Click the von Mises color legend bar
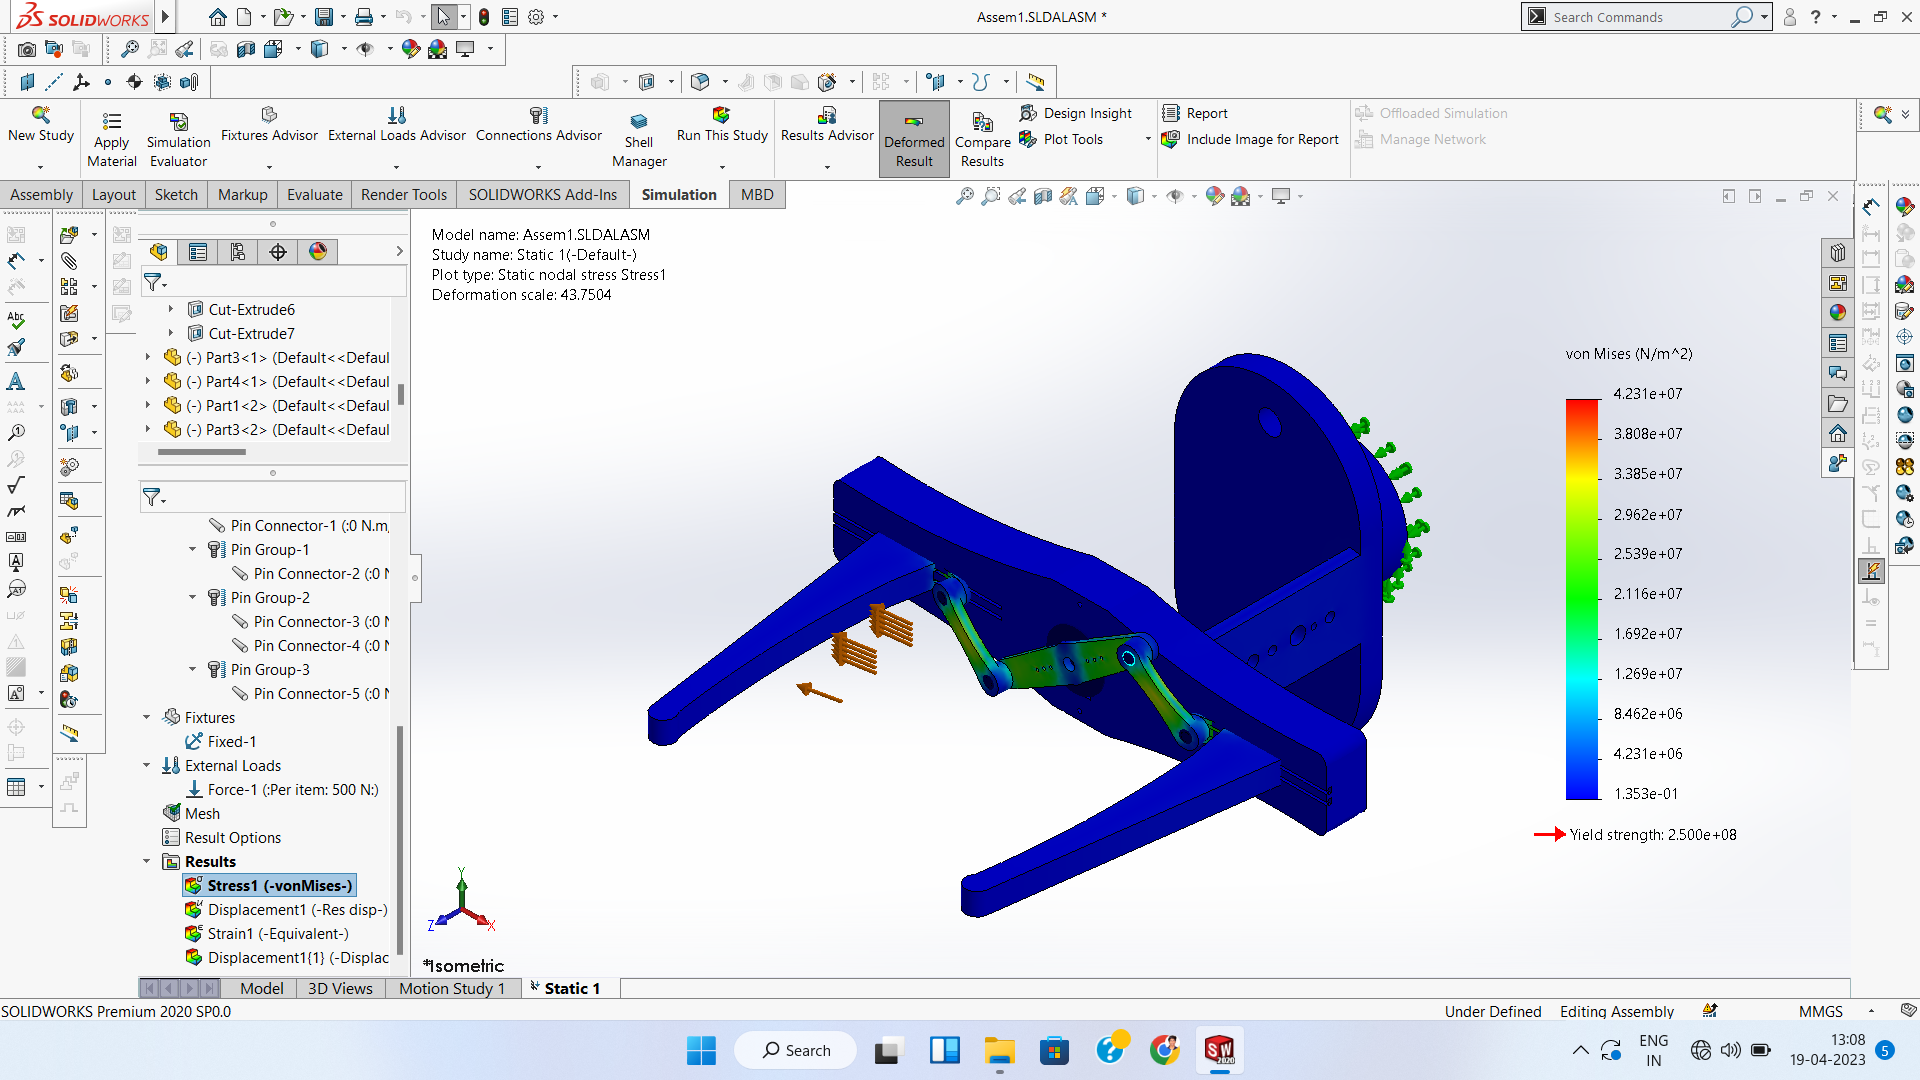1920x1080 pixels. [x=1582, y=598]
